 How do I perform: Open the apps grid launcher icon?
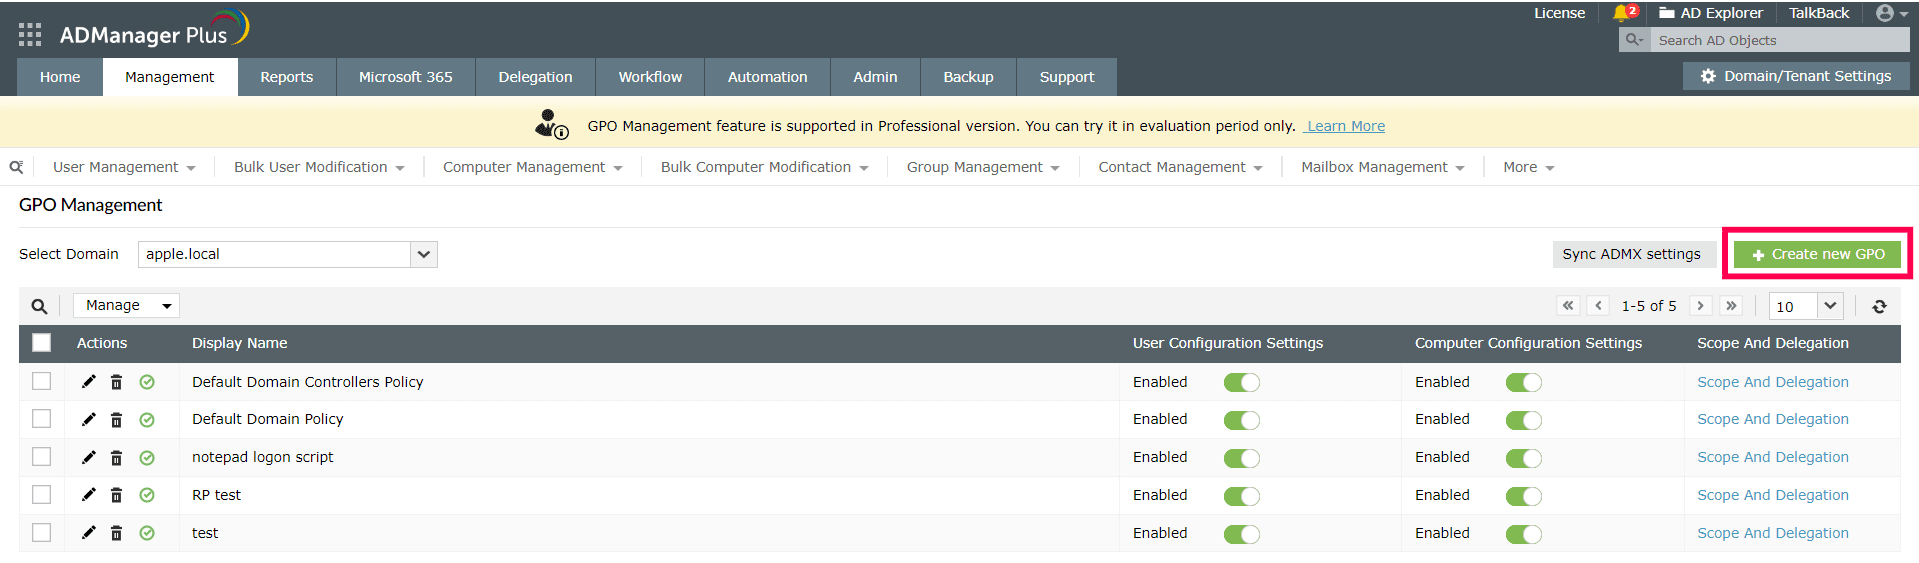point(30,35)
